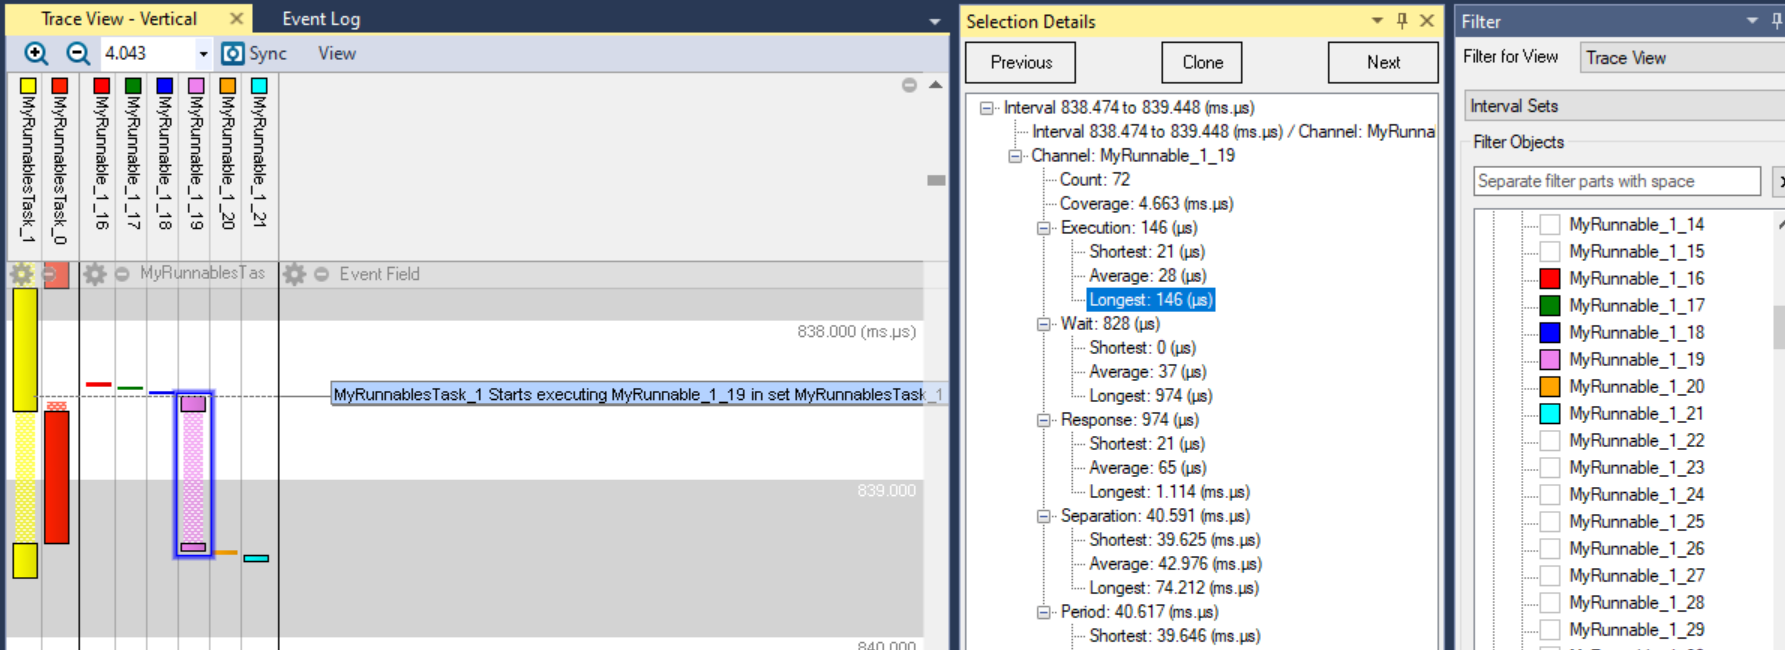Collapse the Execution: 146 tree node

click(x=1043, y=228)
